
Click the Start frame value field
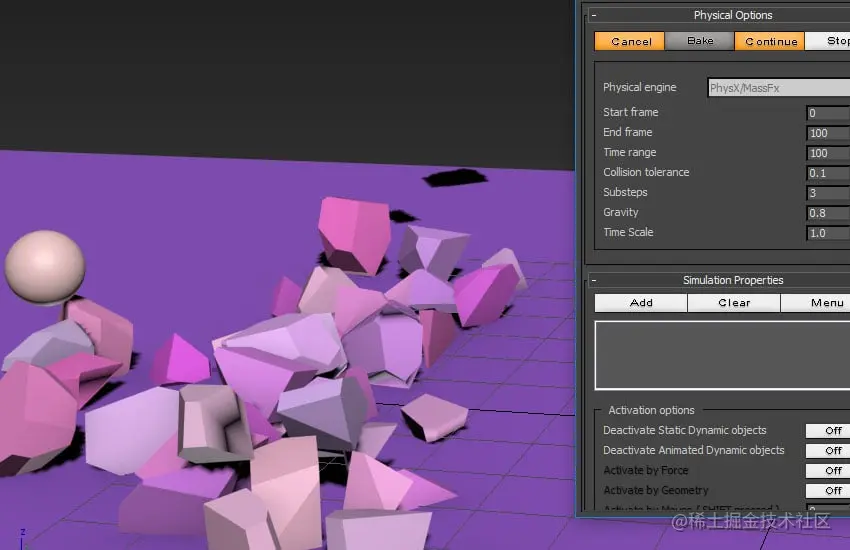pyautogui.click(x=828, y=113)
